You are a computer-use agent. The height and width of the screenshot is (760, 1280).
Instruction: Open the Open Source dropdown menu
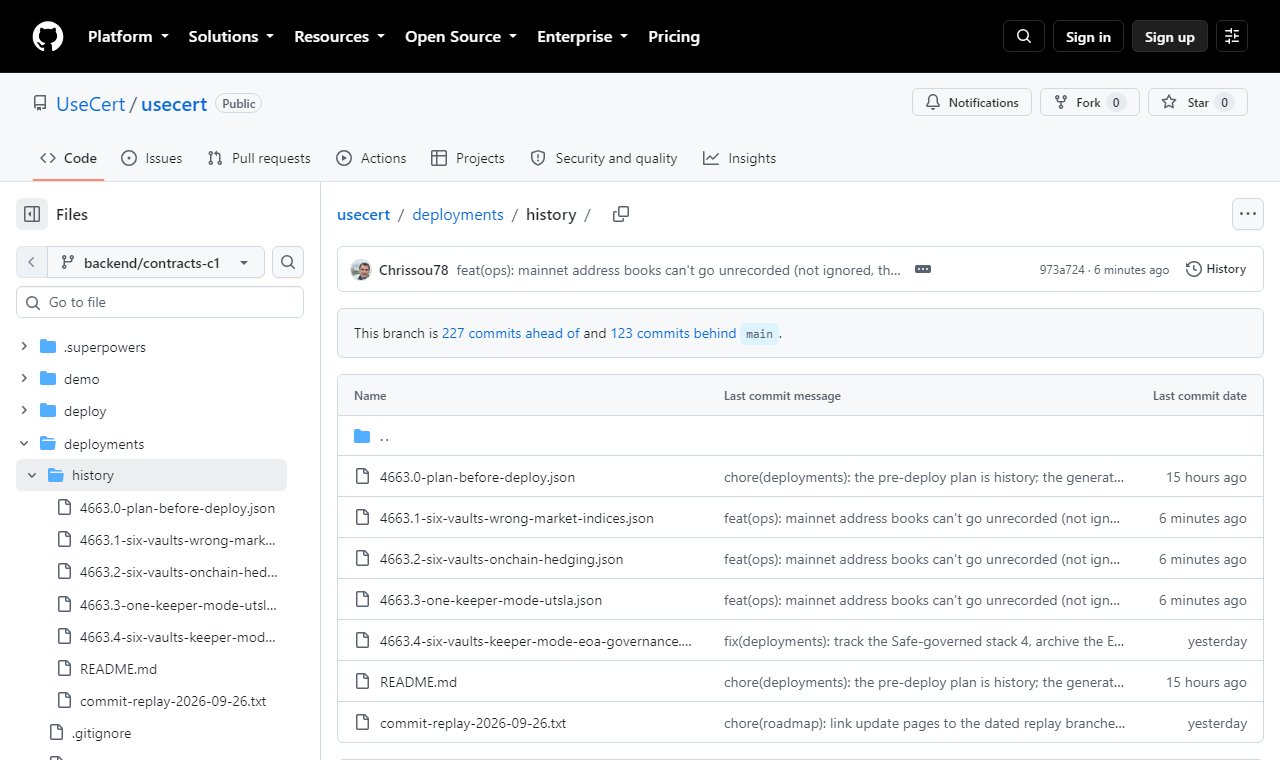click(461, 37)
